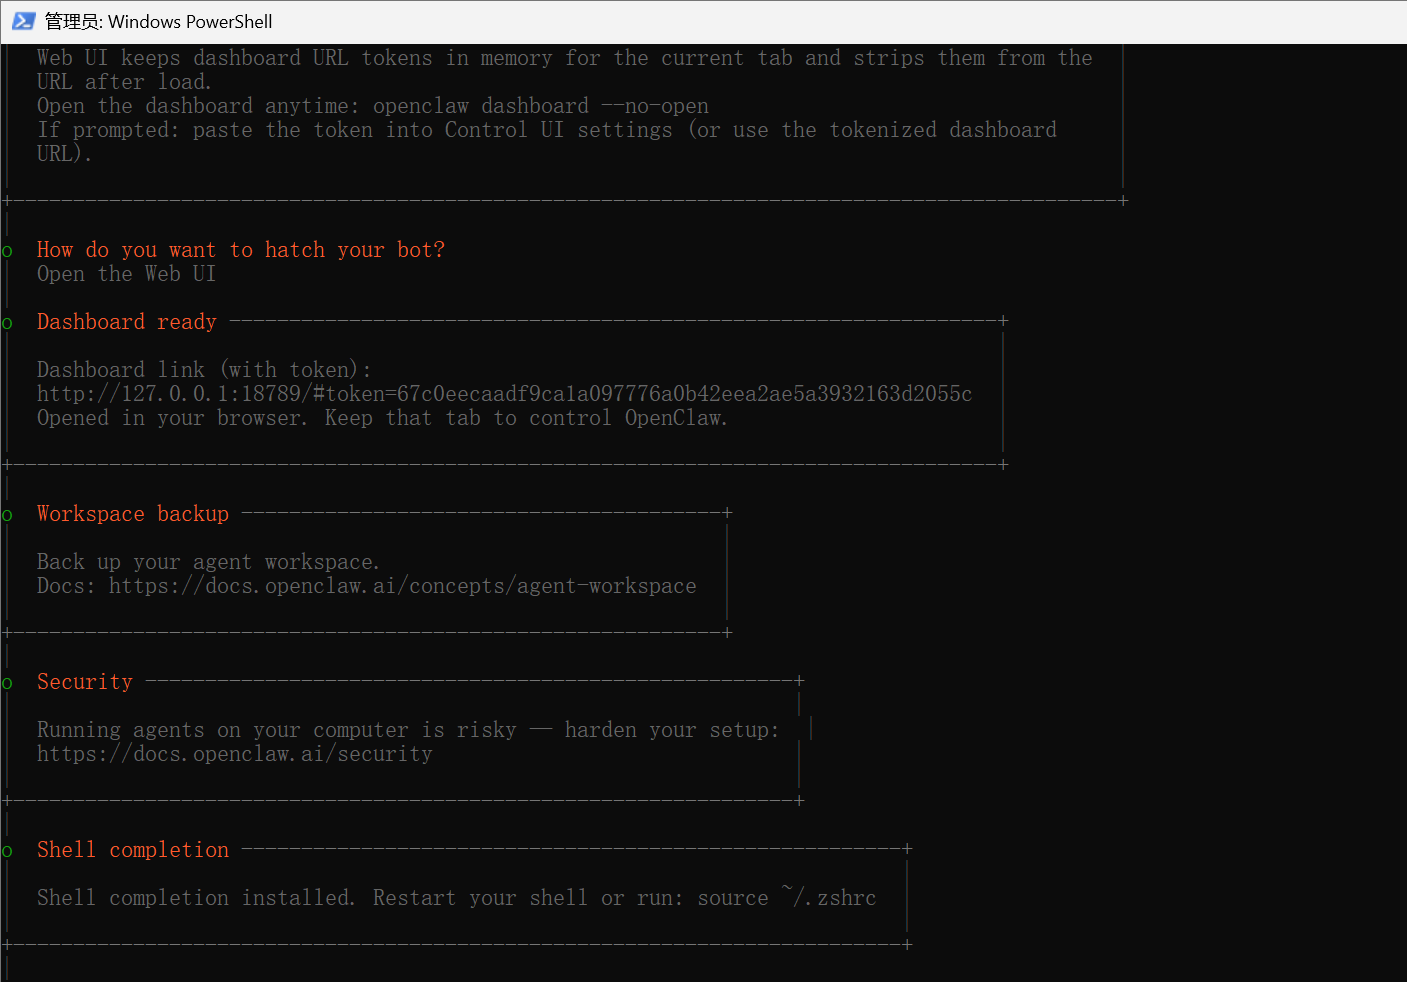Viewport: 1407px width, 982px height.
Task: Click the 'Opened in your browser' message line
Action: (x=382, y=418)
